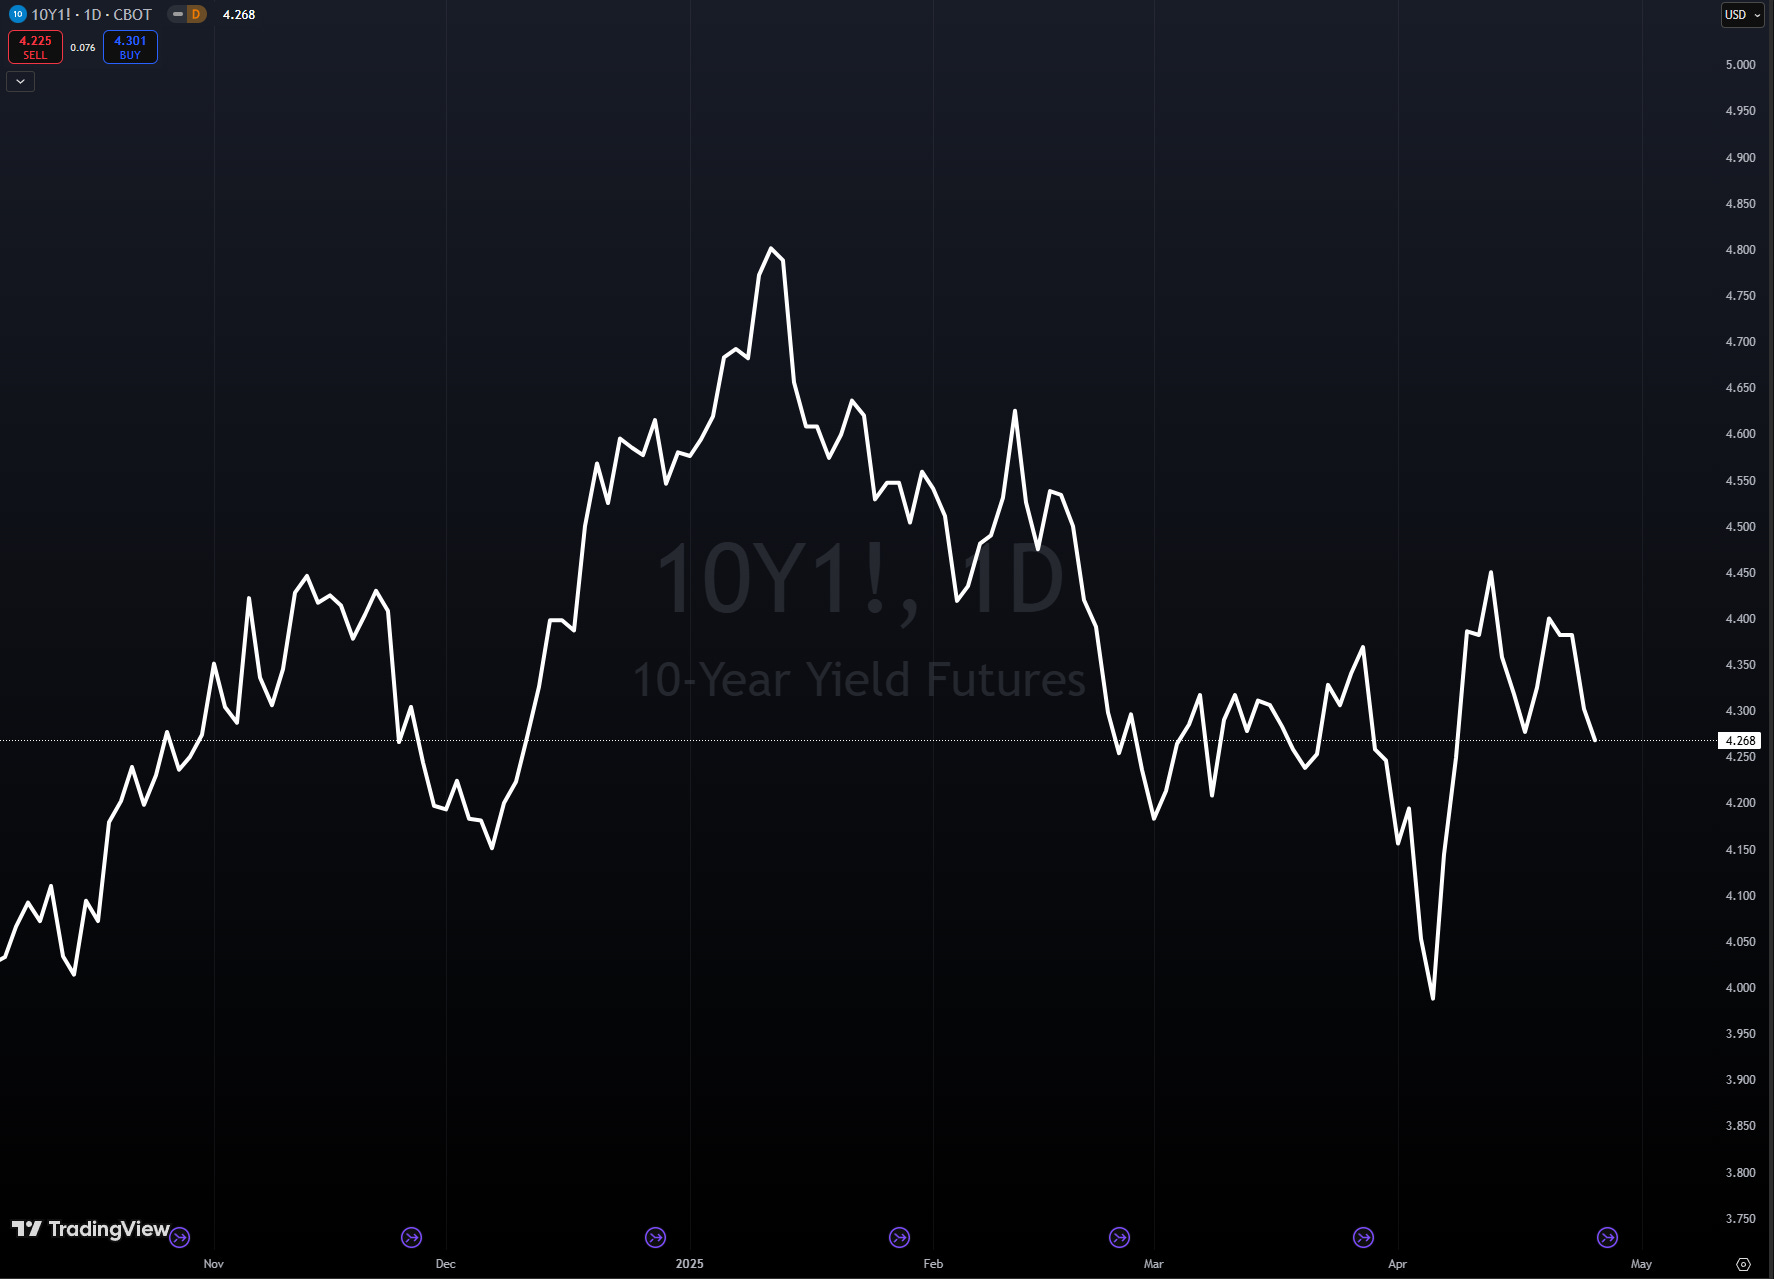Screen dimensions: 1774x1279
Task: Click the highlighted 4.268 price label on axis
Action: tap(1740, 741)
